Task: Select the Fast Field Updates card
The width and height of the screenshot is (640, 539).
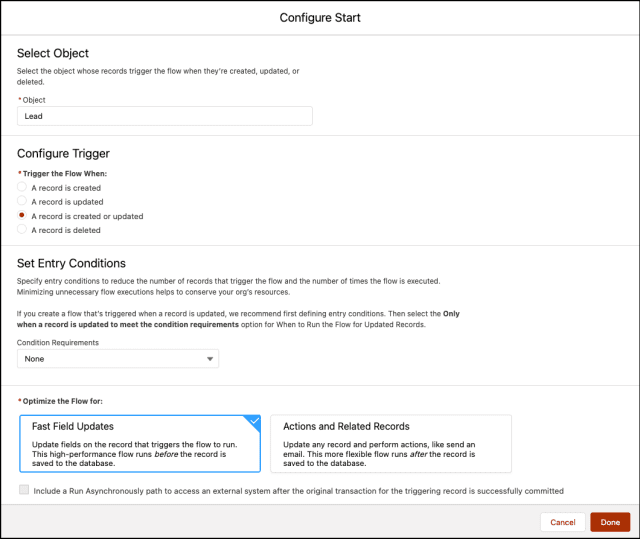Action: tap(140, 444)
